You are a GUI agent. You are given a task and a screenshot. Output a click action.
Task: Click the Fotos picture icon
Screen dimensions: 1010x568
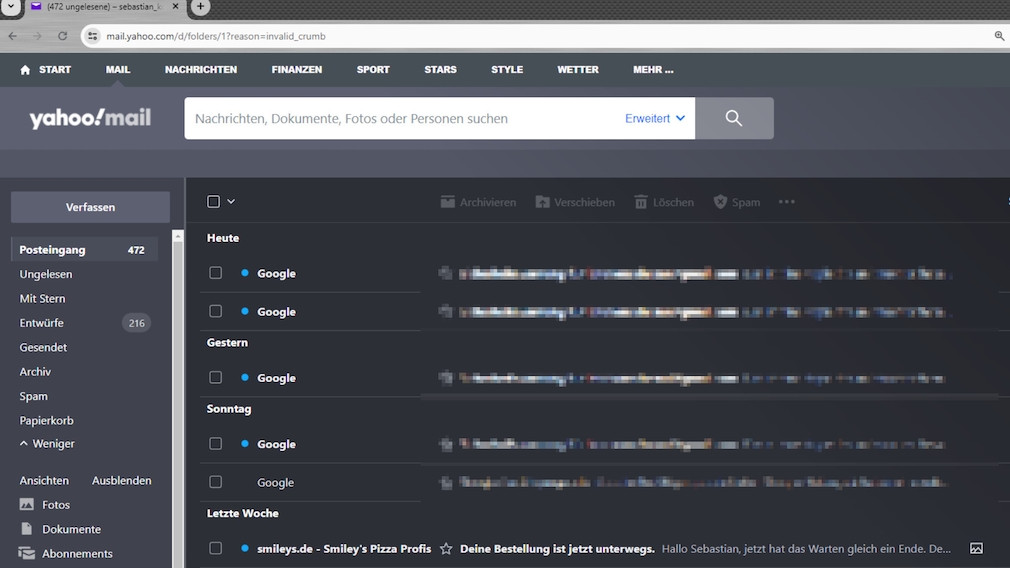coord(26,504)
